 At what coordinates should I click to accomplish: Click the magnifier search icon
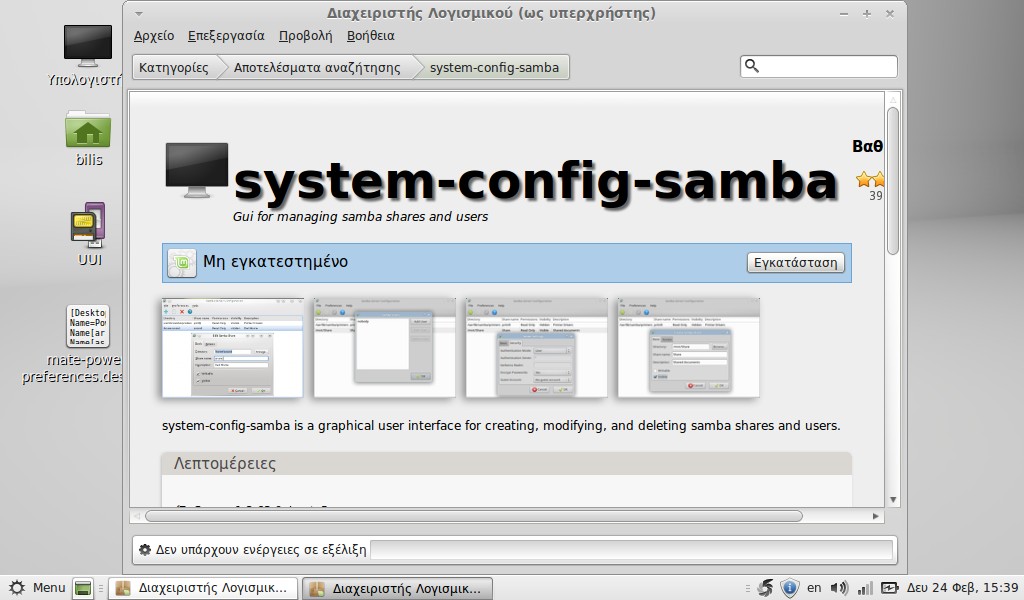[x=752, y=66]
